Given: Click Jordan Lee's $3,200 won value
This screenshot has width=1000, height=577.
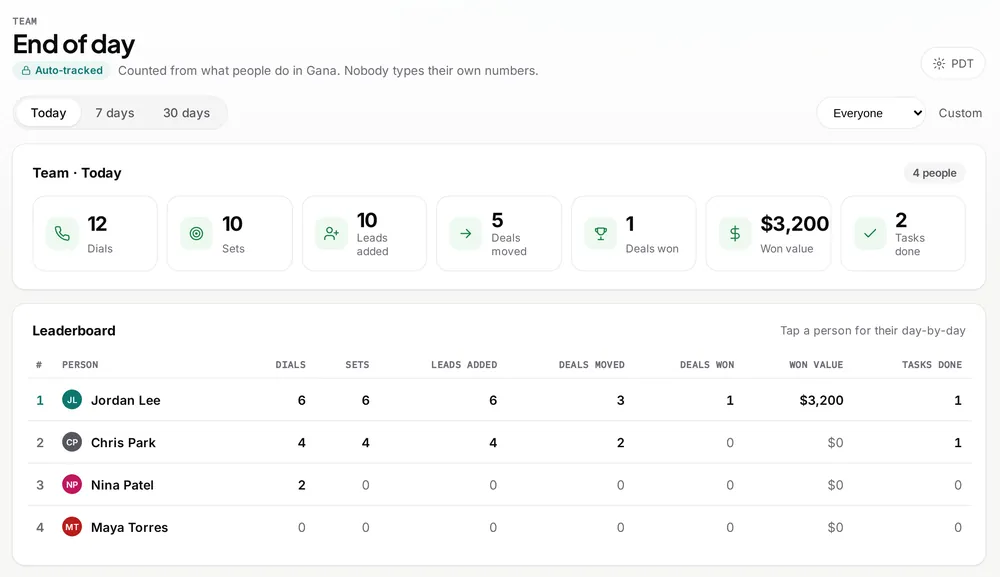Looking at the screenshot, I should pos(821,400).
